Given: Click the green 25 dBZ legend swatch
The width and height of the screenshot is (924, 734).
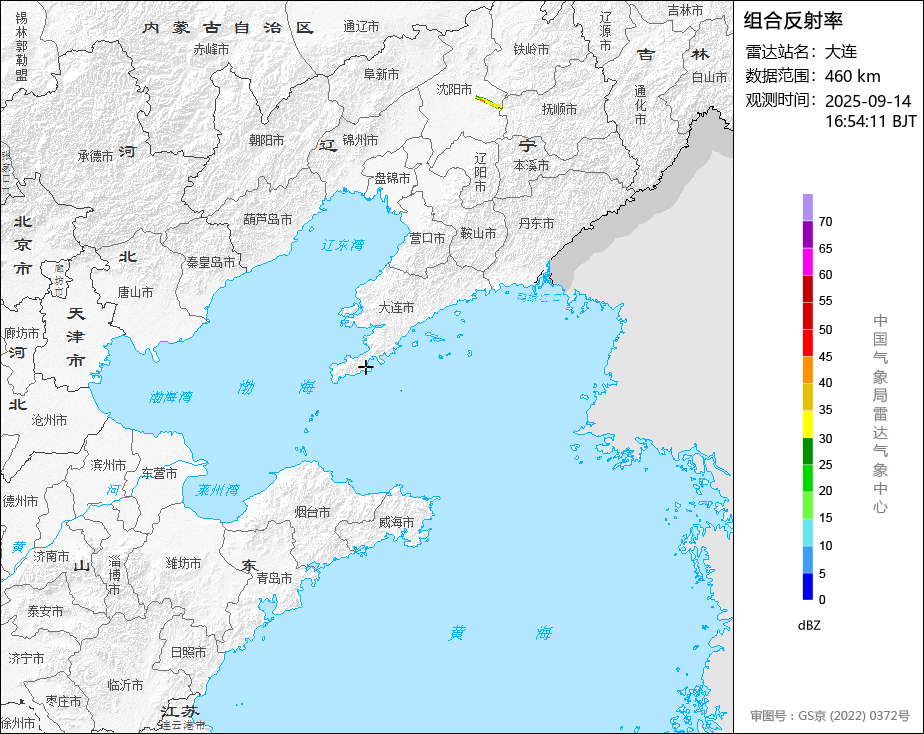Looking at the screenshot, I should click(807, 478).
